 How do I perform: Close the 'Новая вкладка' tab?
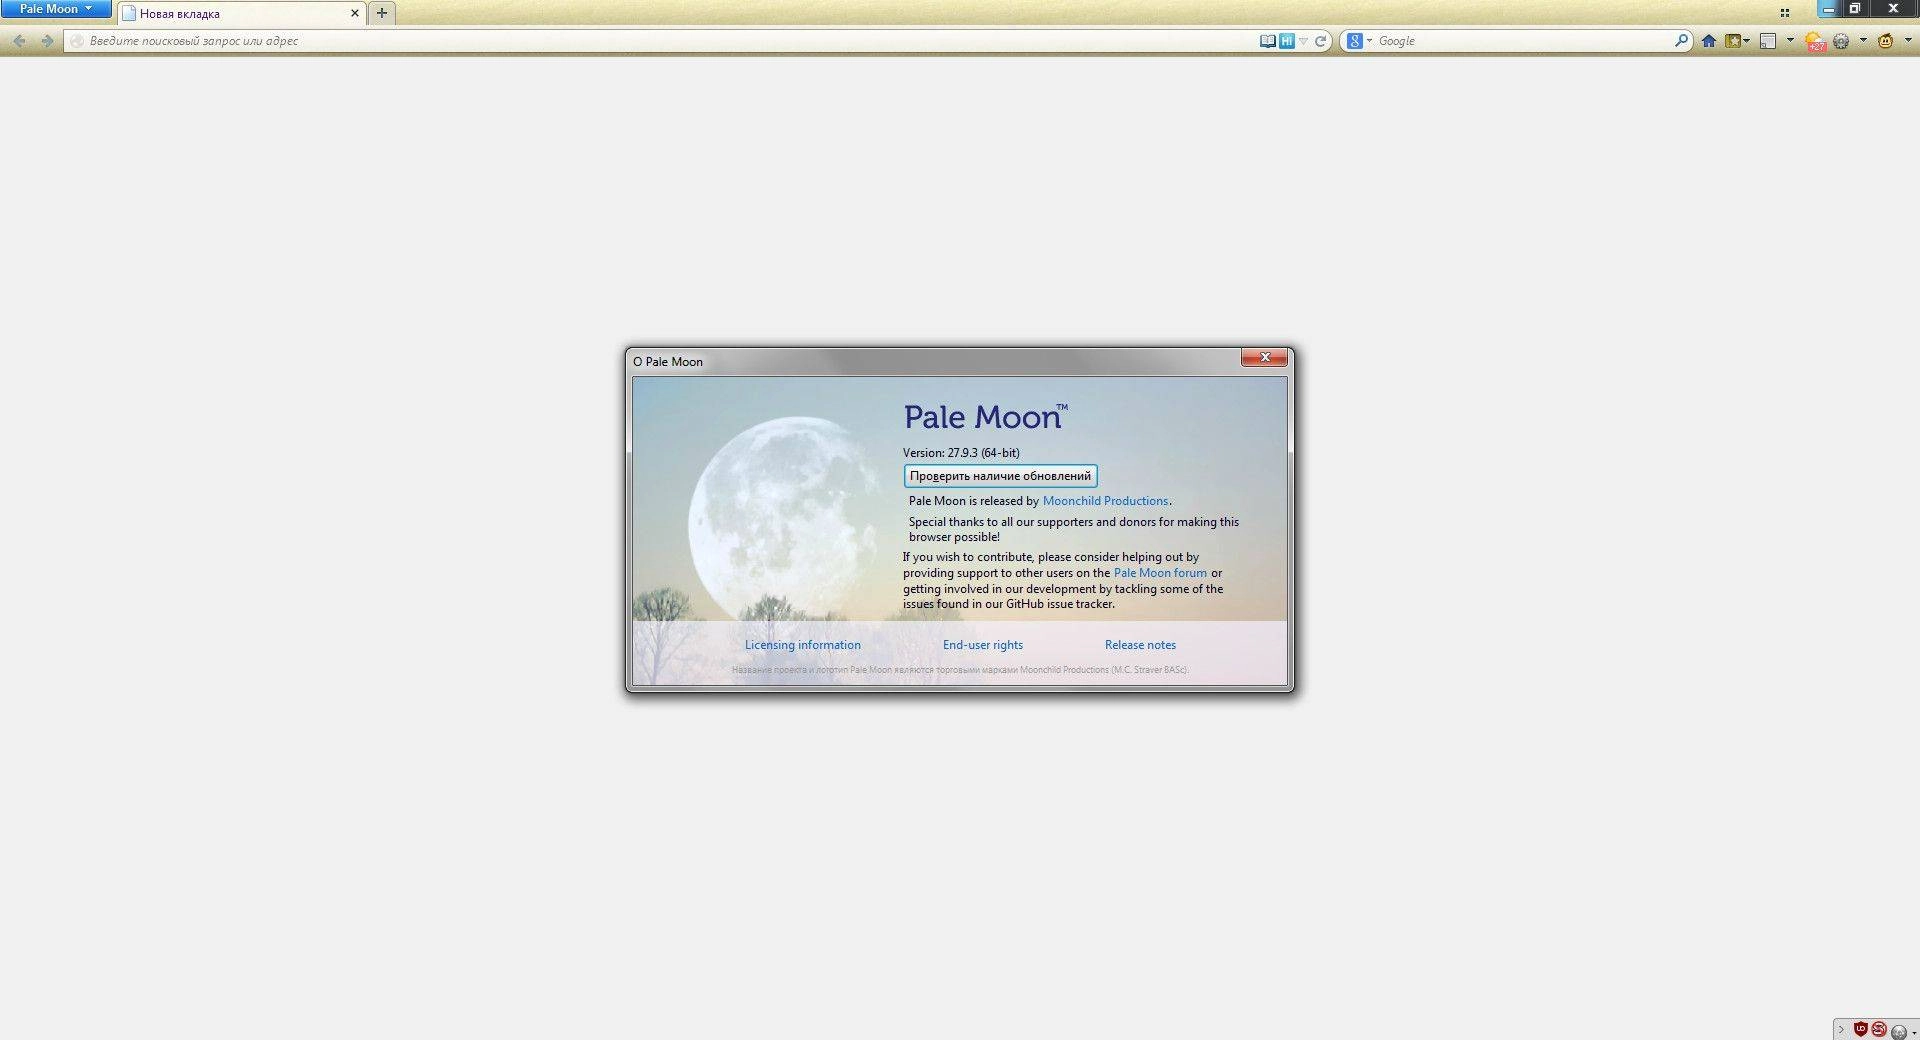pos(354,14)
